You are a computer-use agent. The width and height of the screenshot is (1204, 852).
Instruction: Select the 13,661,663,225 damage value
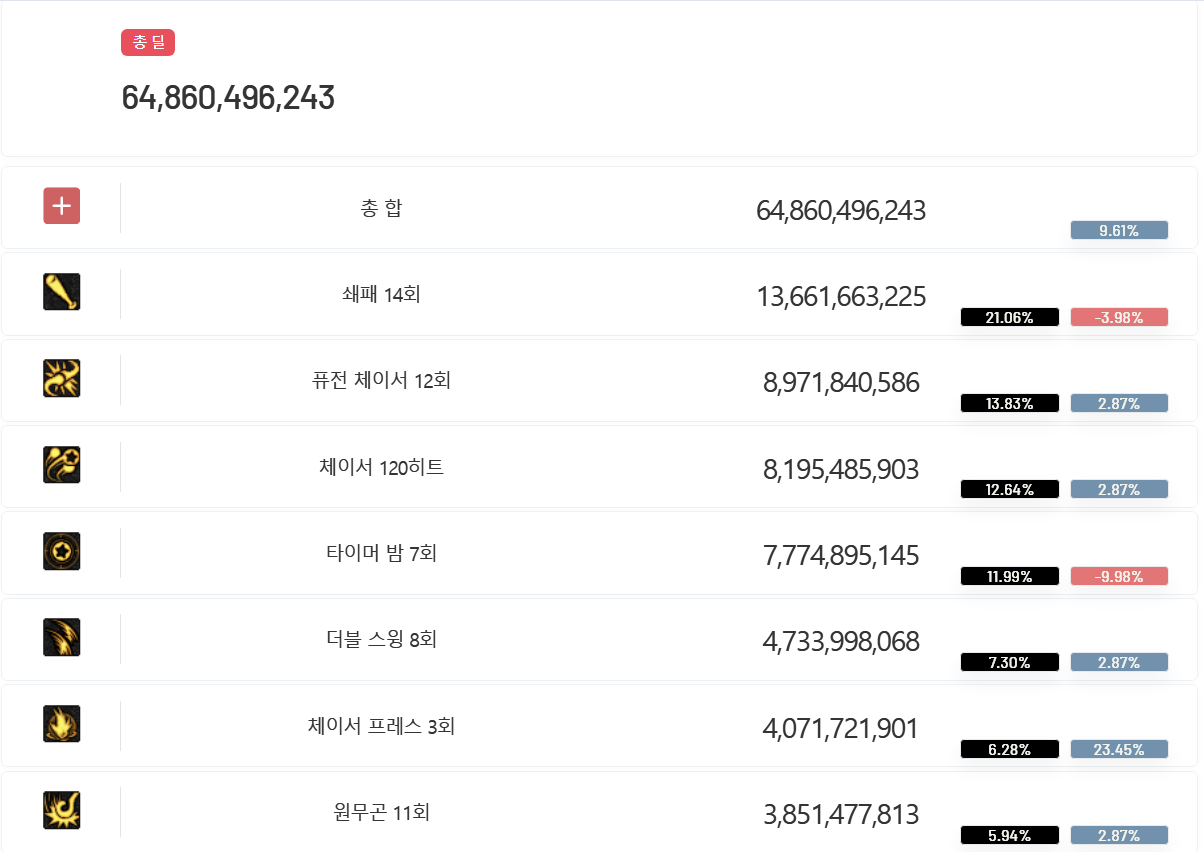841,297
